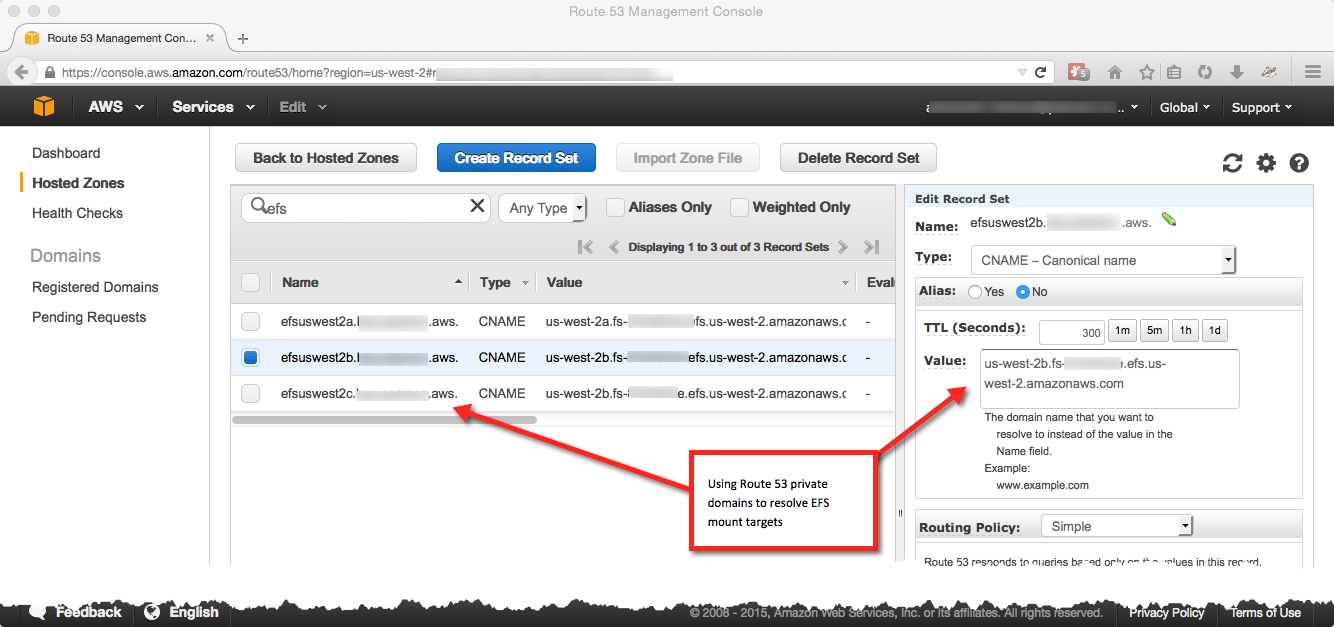Screen dimensions: 1334x627
Task: Click the horizontal scrollbar under records table
Action: click(x=385, y=420)
